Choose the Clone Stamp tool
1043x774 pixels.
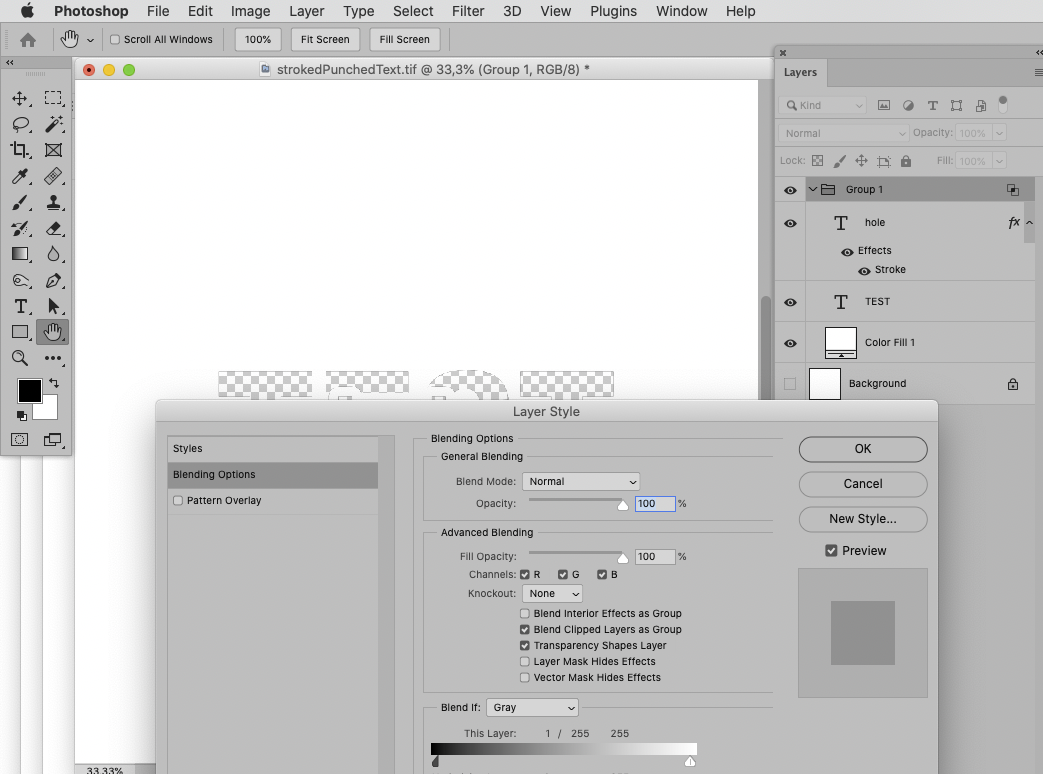tap(54, 203)
